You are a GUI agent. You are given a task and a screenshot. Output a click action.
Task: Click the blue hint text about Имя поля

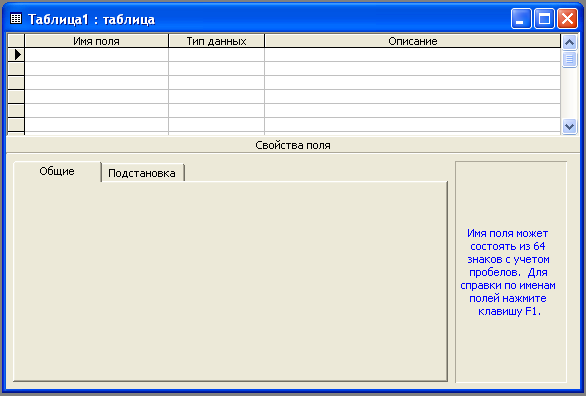(508, 272)
